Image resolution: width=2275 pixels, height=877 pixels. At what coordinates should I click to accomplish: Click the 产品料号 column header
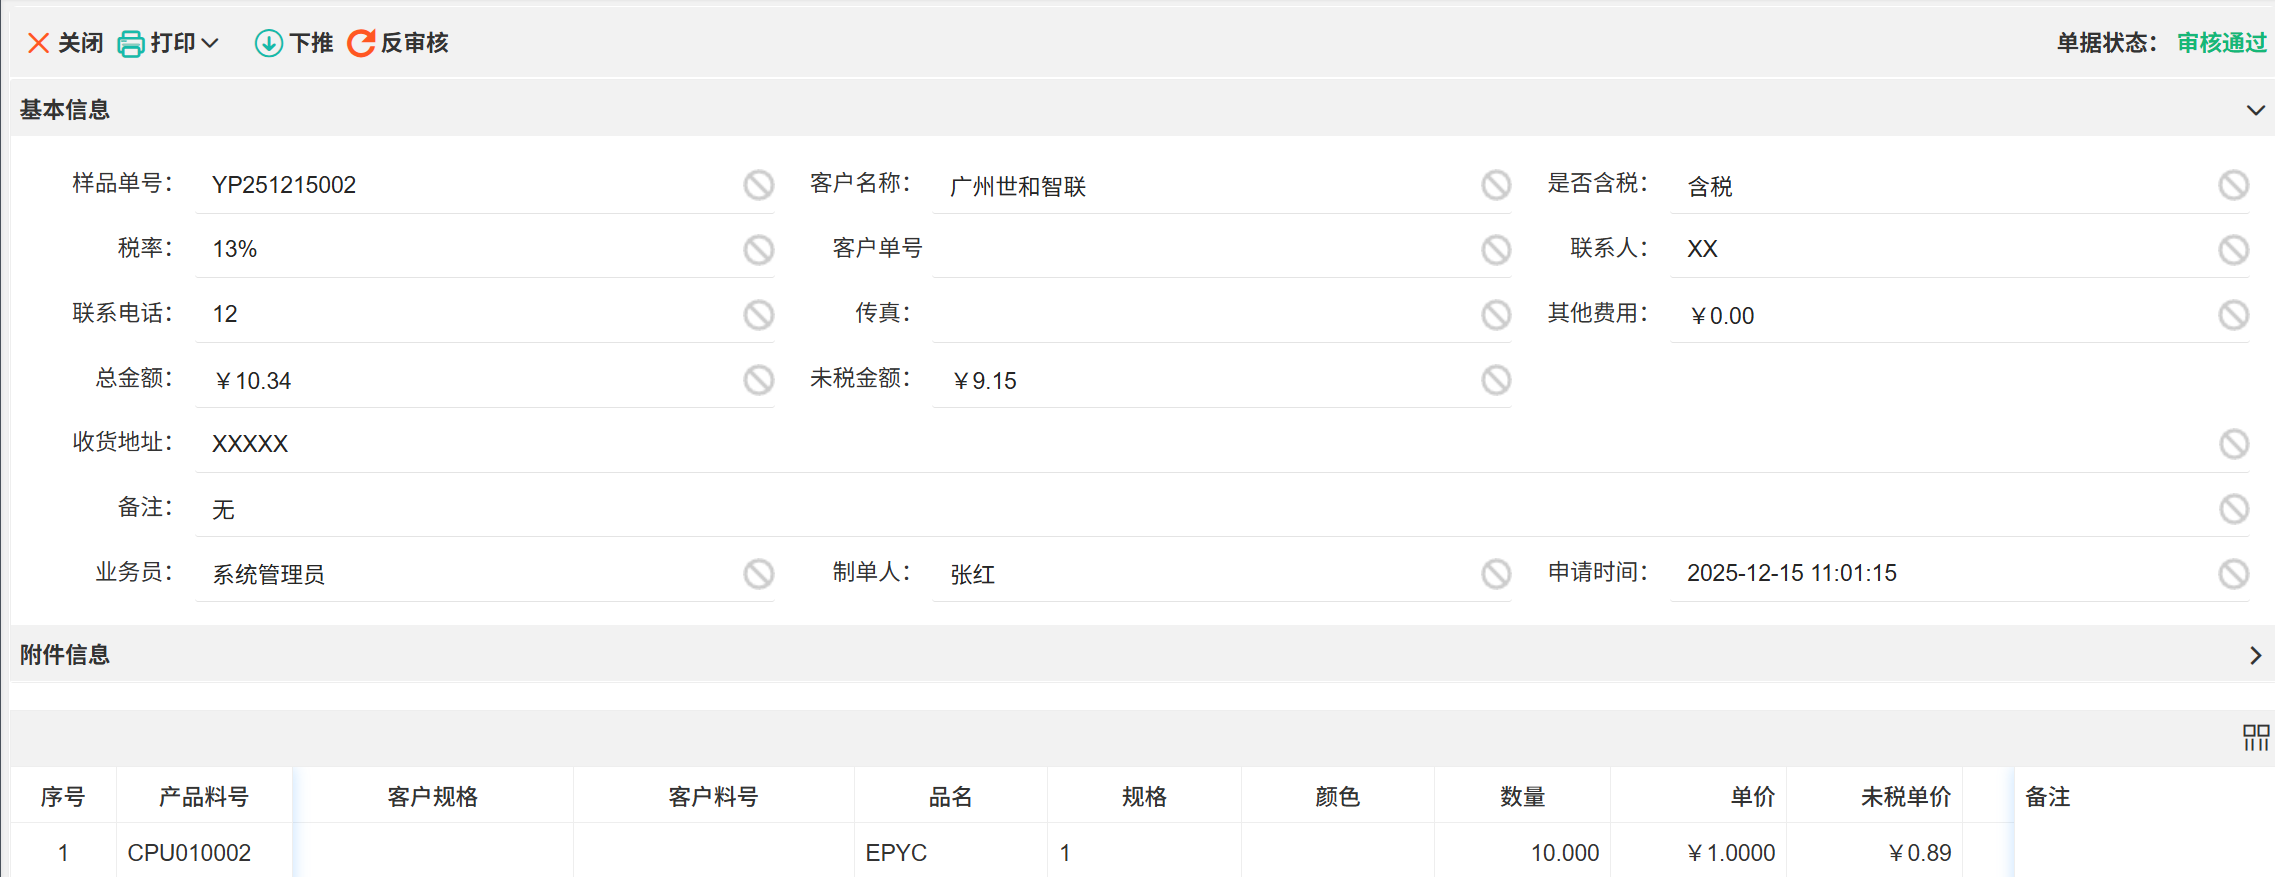point(204,797)
